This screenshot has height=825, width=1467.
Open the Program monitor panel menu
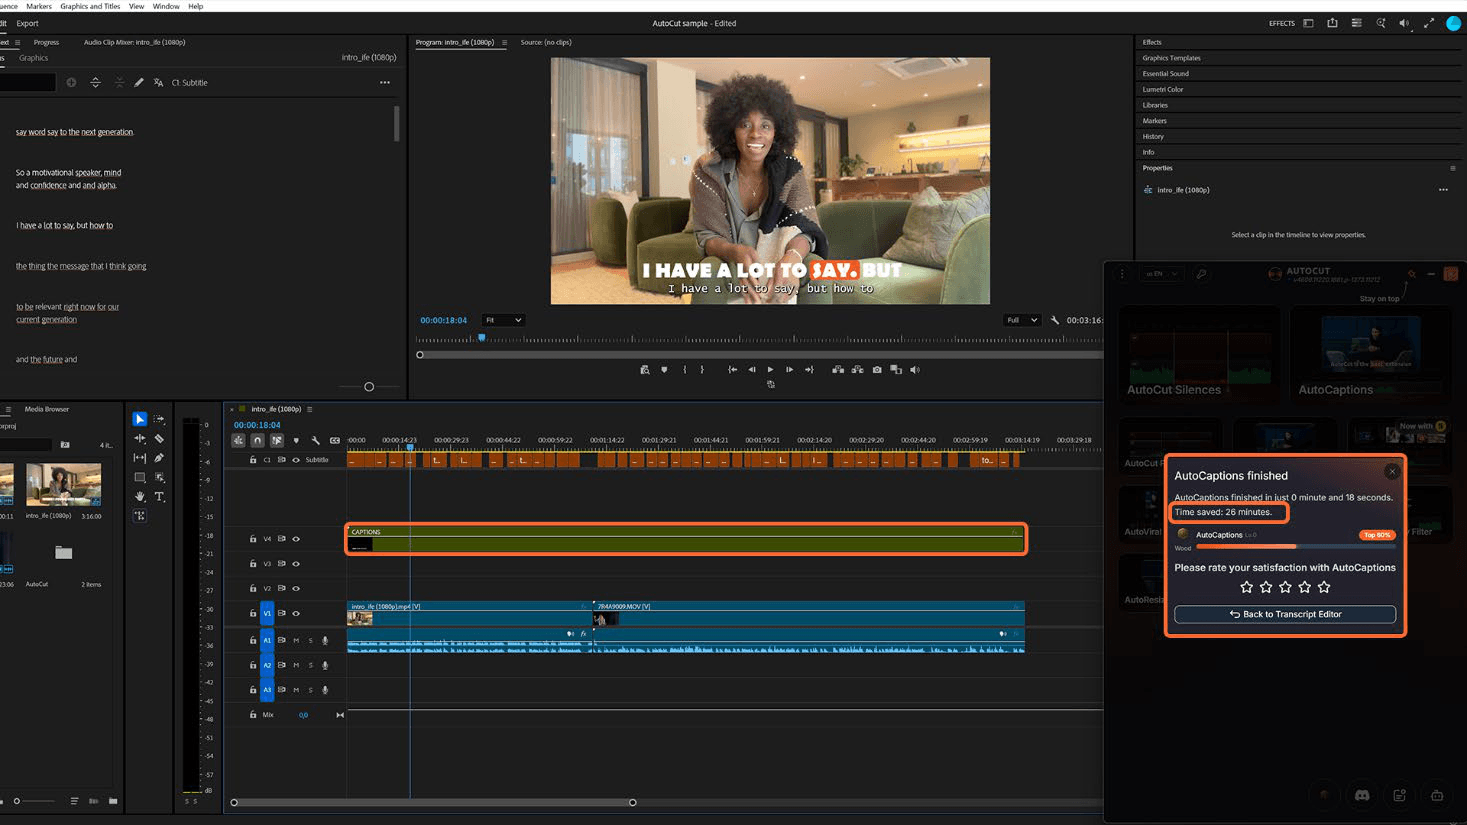(504, 42)
